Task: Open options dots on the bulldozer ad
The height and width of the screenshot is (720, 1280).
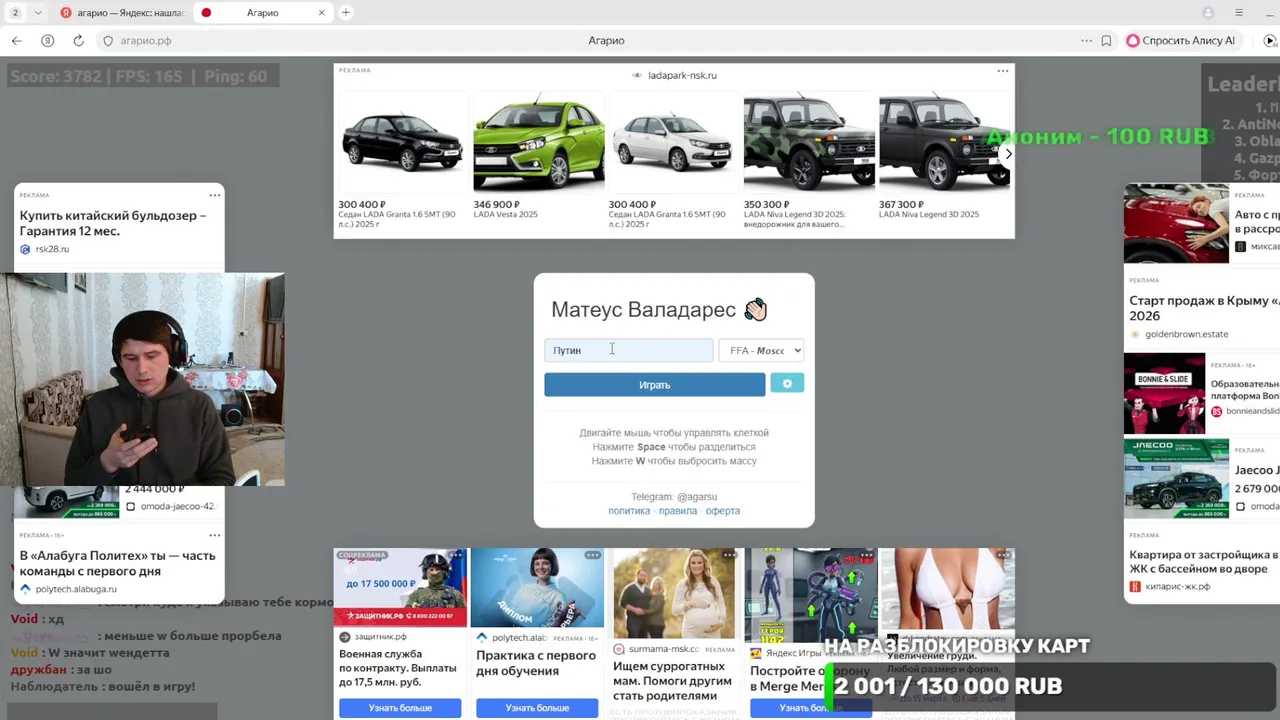Action: (214, 195)
